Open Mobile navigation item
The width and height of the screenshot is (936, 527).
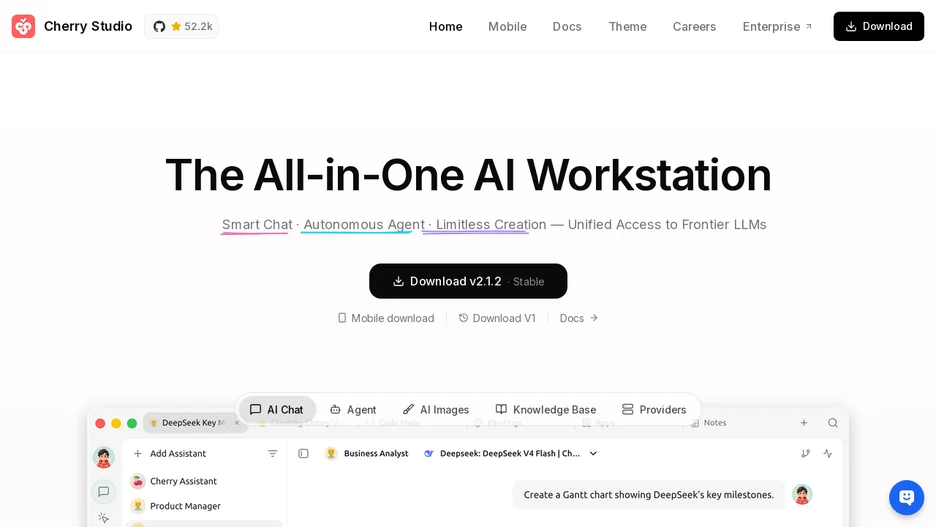click(507, 26)
